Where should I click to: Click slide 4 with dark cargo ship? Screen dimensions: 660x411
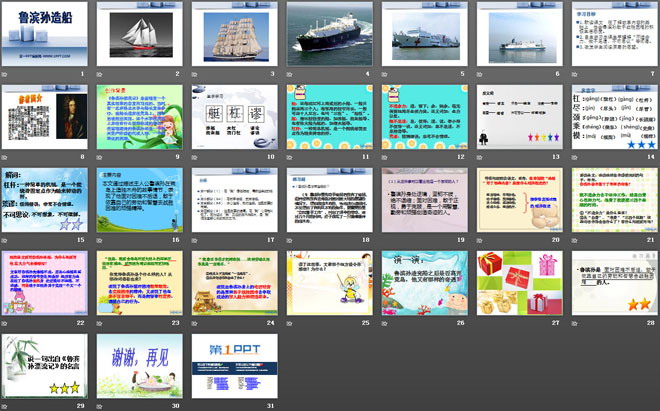[x=329, y=34]
